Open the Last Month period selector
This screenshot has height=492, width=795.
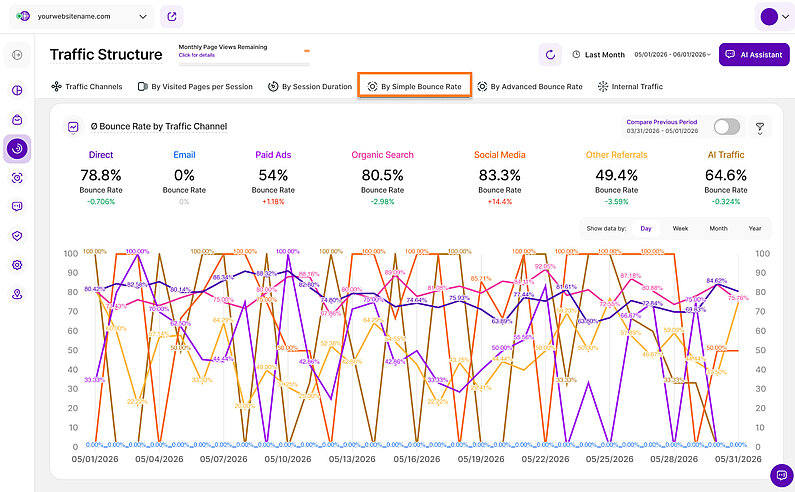pyautogui.click(x=599, y=55)
